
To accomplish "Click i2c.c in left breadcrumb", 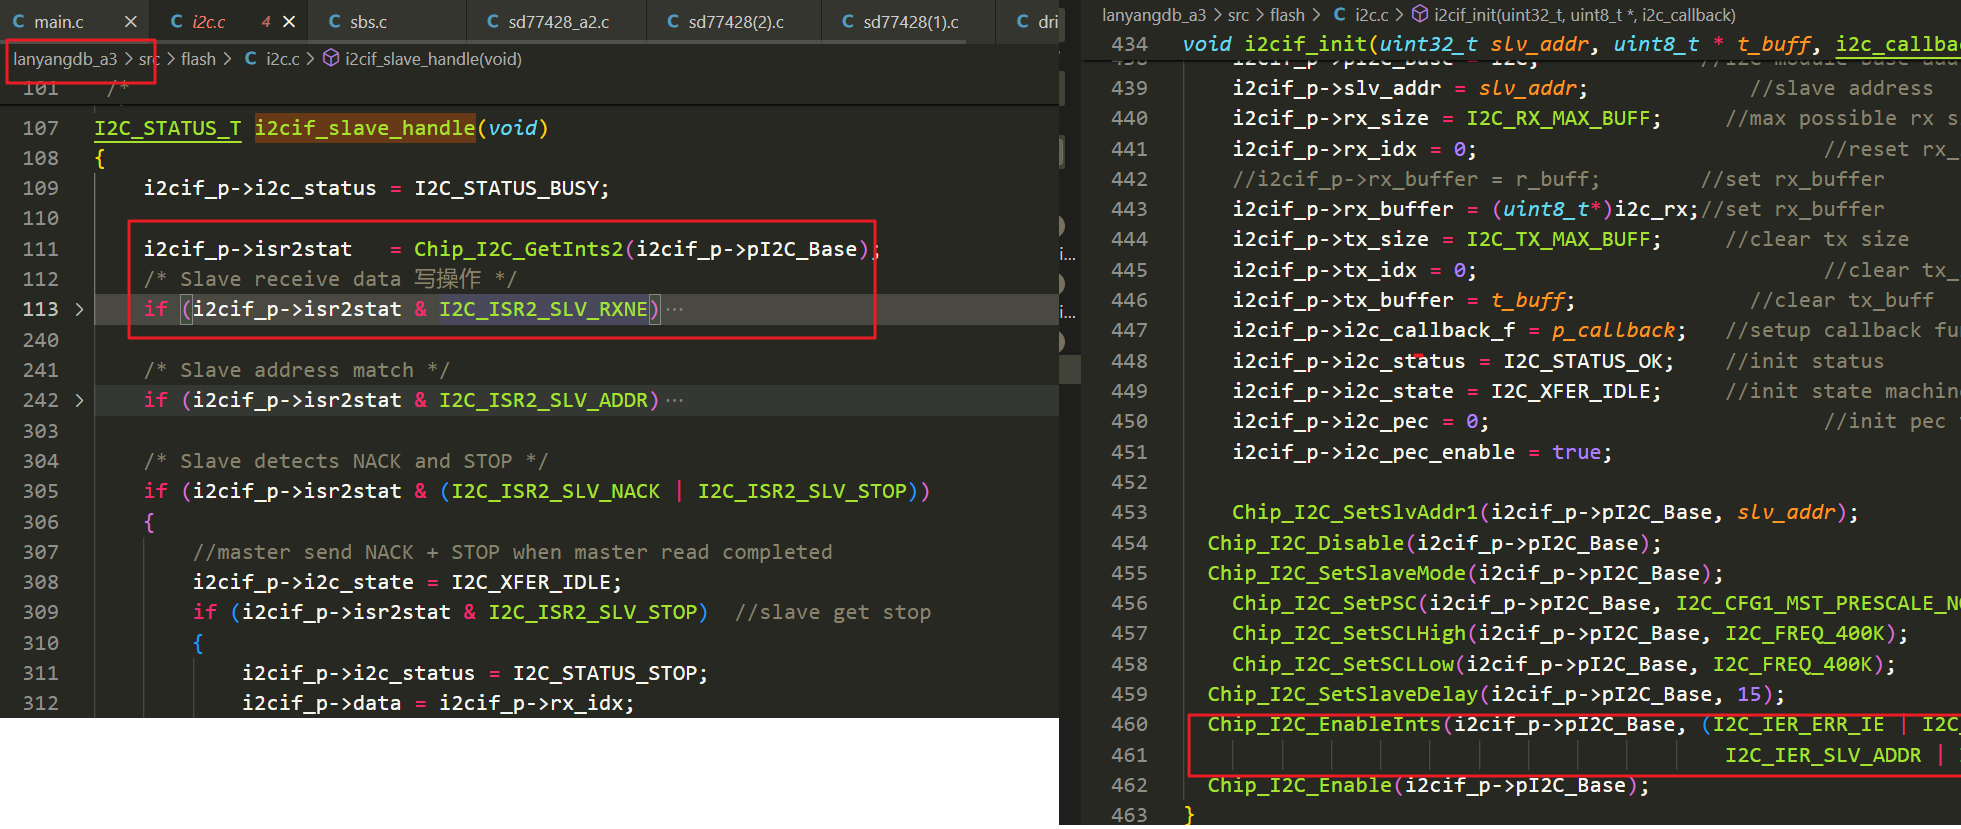I will click(282, 59).
